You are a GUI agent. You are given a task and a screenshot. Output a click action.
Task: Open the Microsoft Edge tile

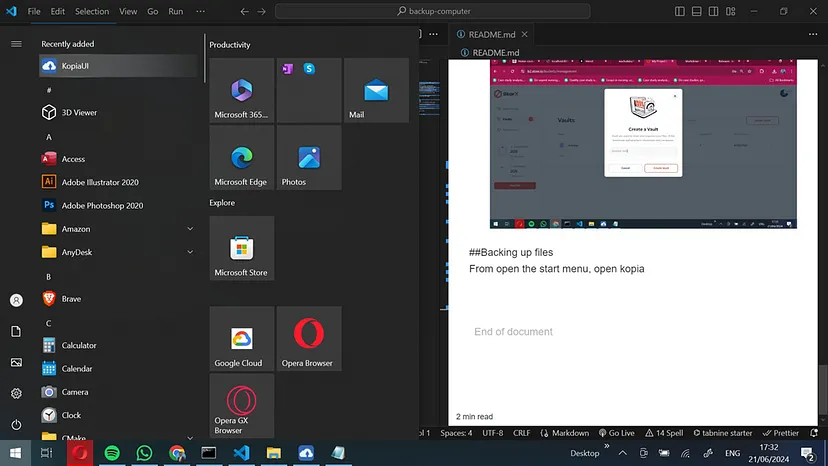241,159
